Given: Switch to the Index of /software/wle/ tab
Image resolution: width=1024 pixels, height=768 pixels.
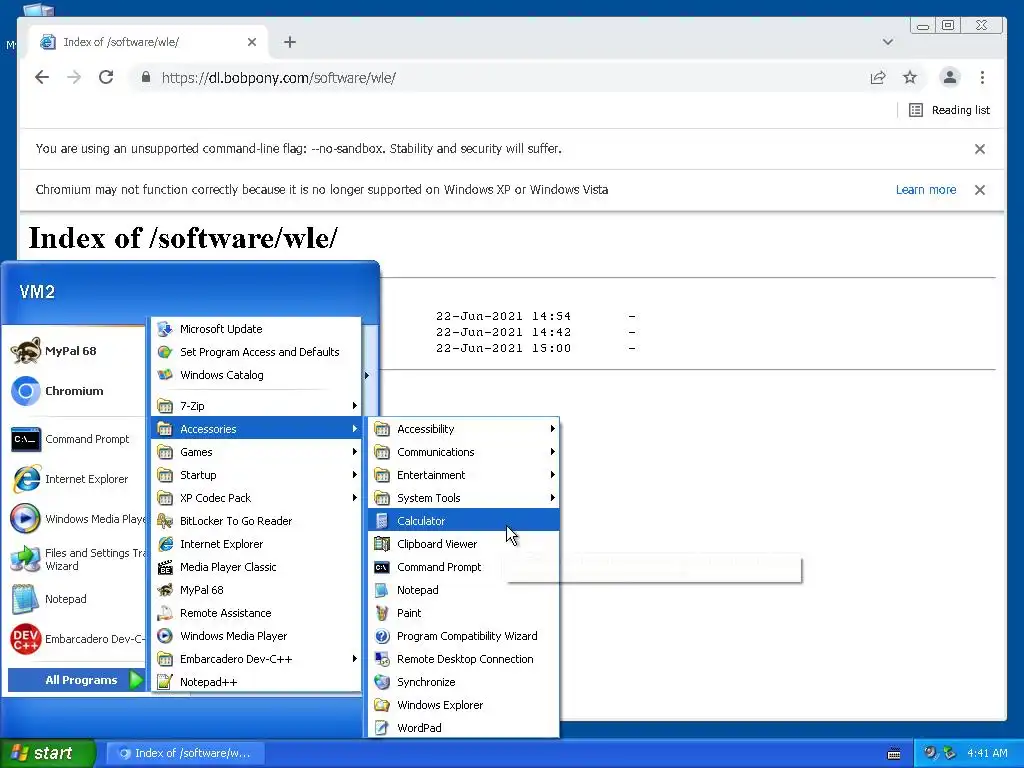Looking at the screenshot, I should tap(148, 42).
